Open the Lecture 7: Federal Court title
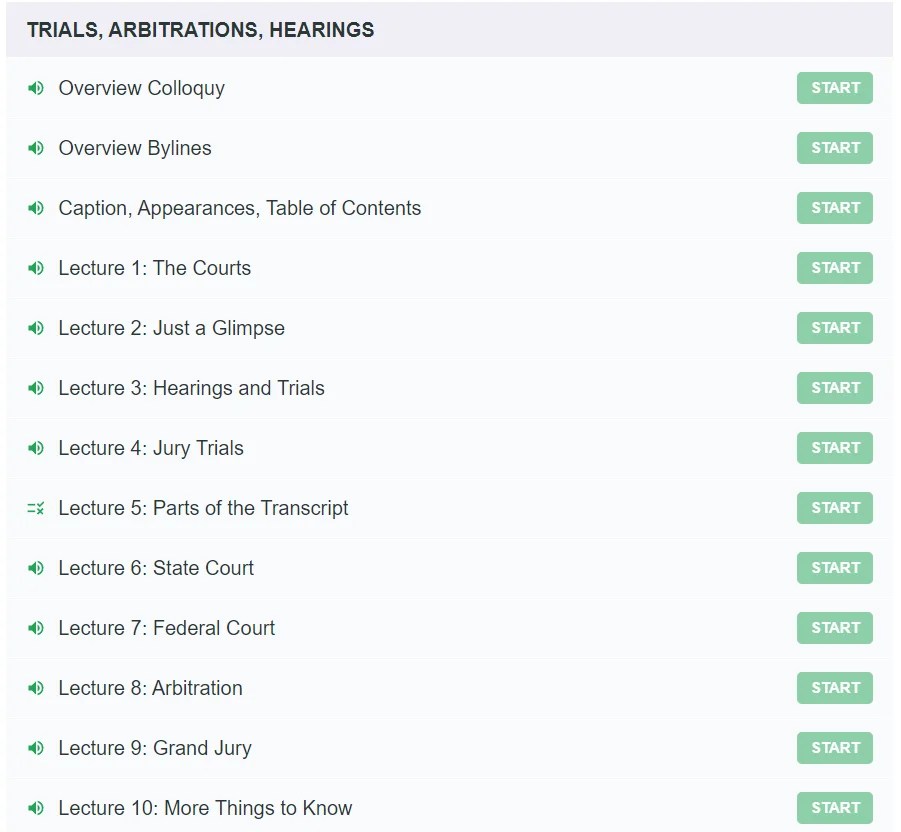The height and width of the screenshot is (832, 901). coord(166,628)
